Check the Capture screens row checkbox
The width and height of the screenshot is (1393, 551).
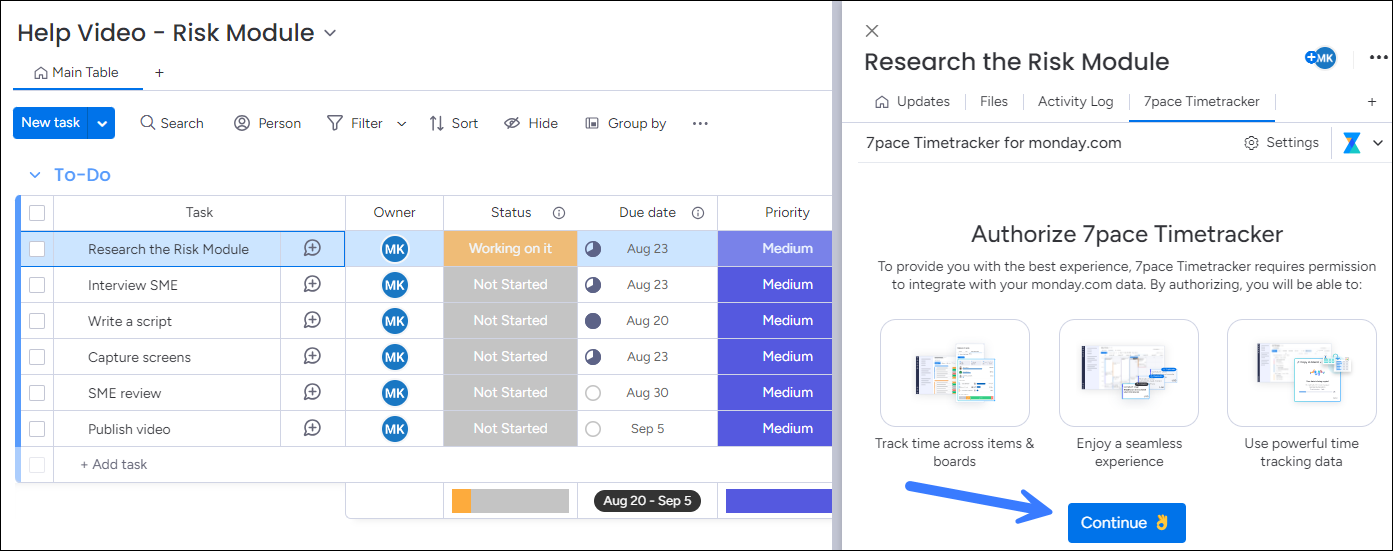(x=37, y=357)
